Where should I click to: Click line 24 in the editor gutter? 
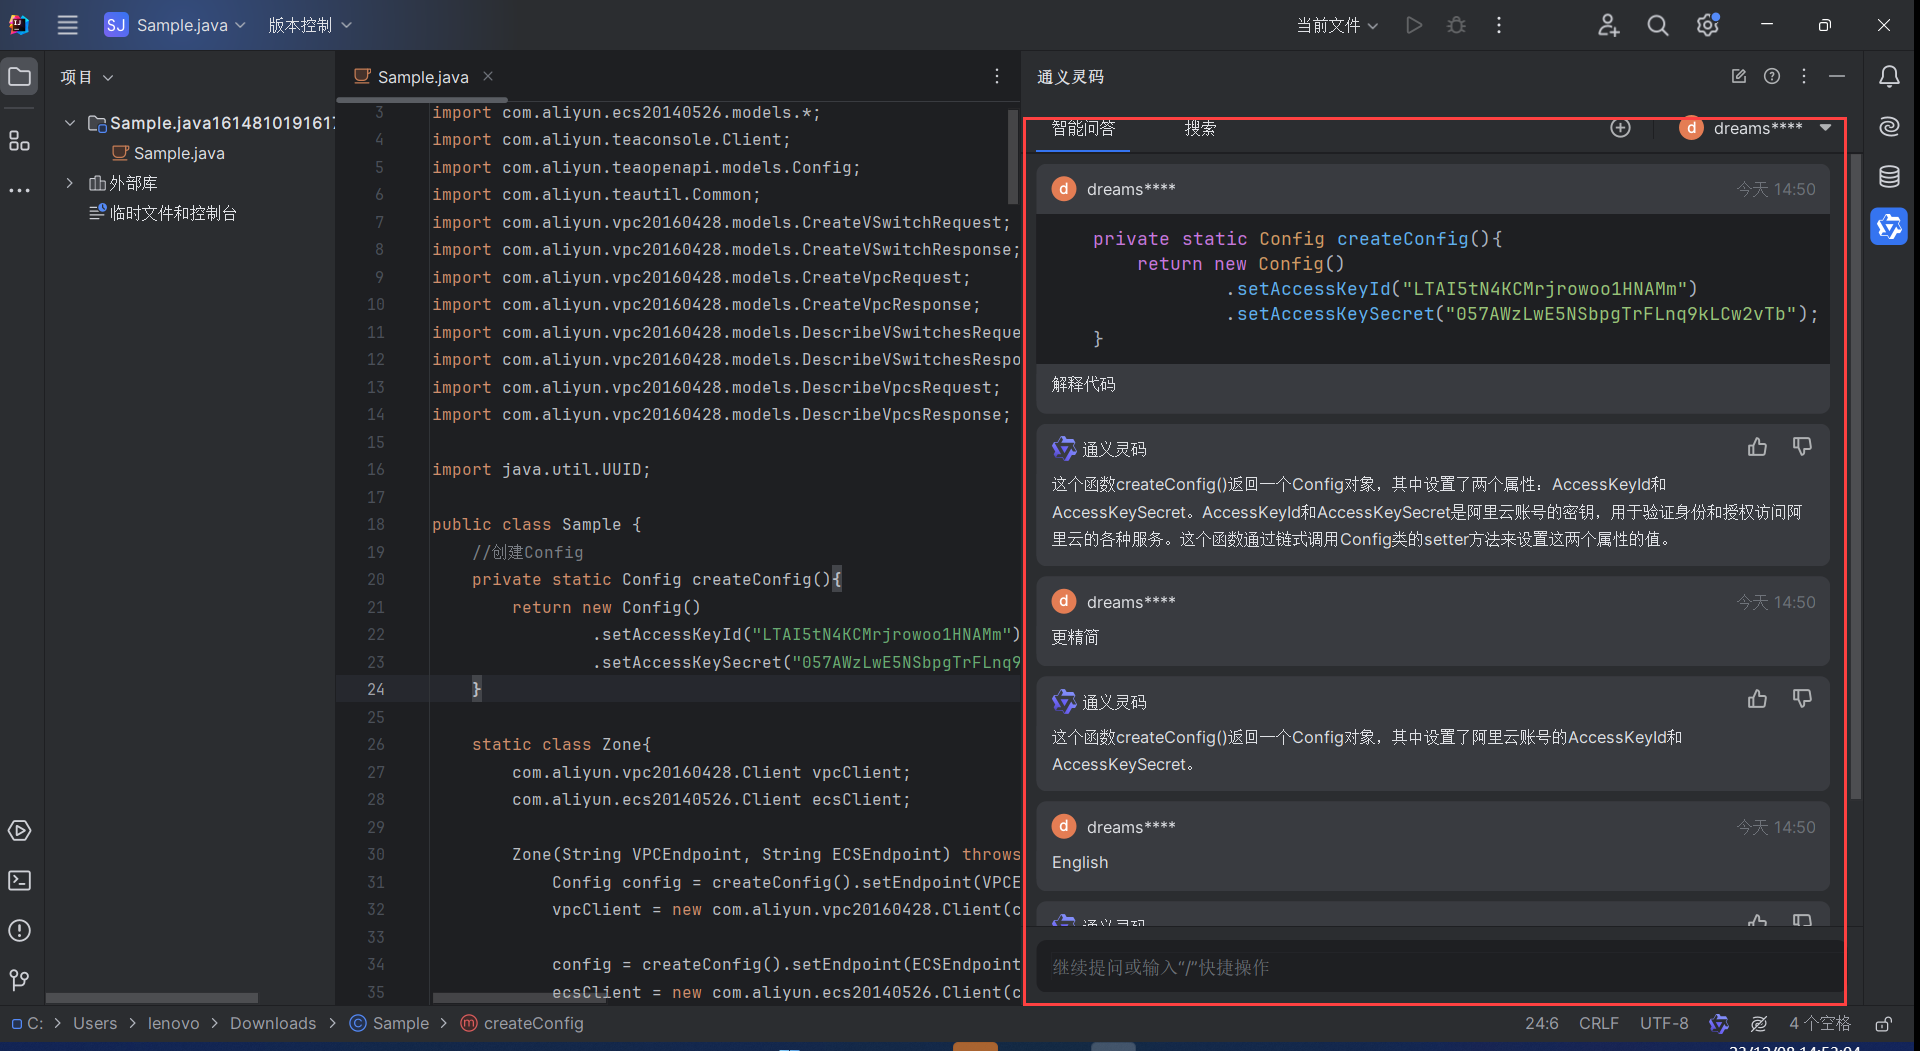pyautogui.click(x=376, y=690)
